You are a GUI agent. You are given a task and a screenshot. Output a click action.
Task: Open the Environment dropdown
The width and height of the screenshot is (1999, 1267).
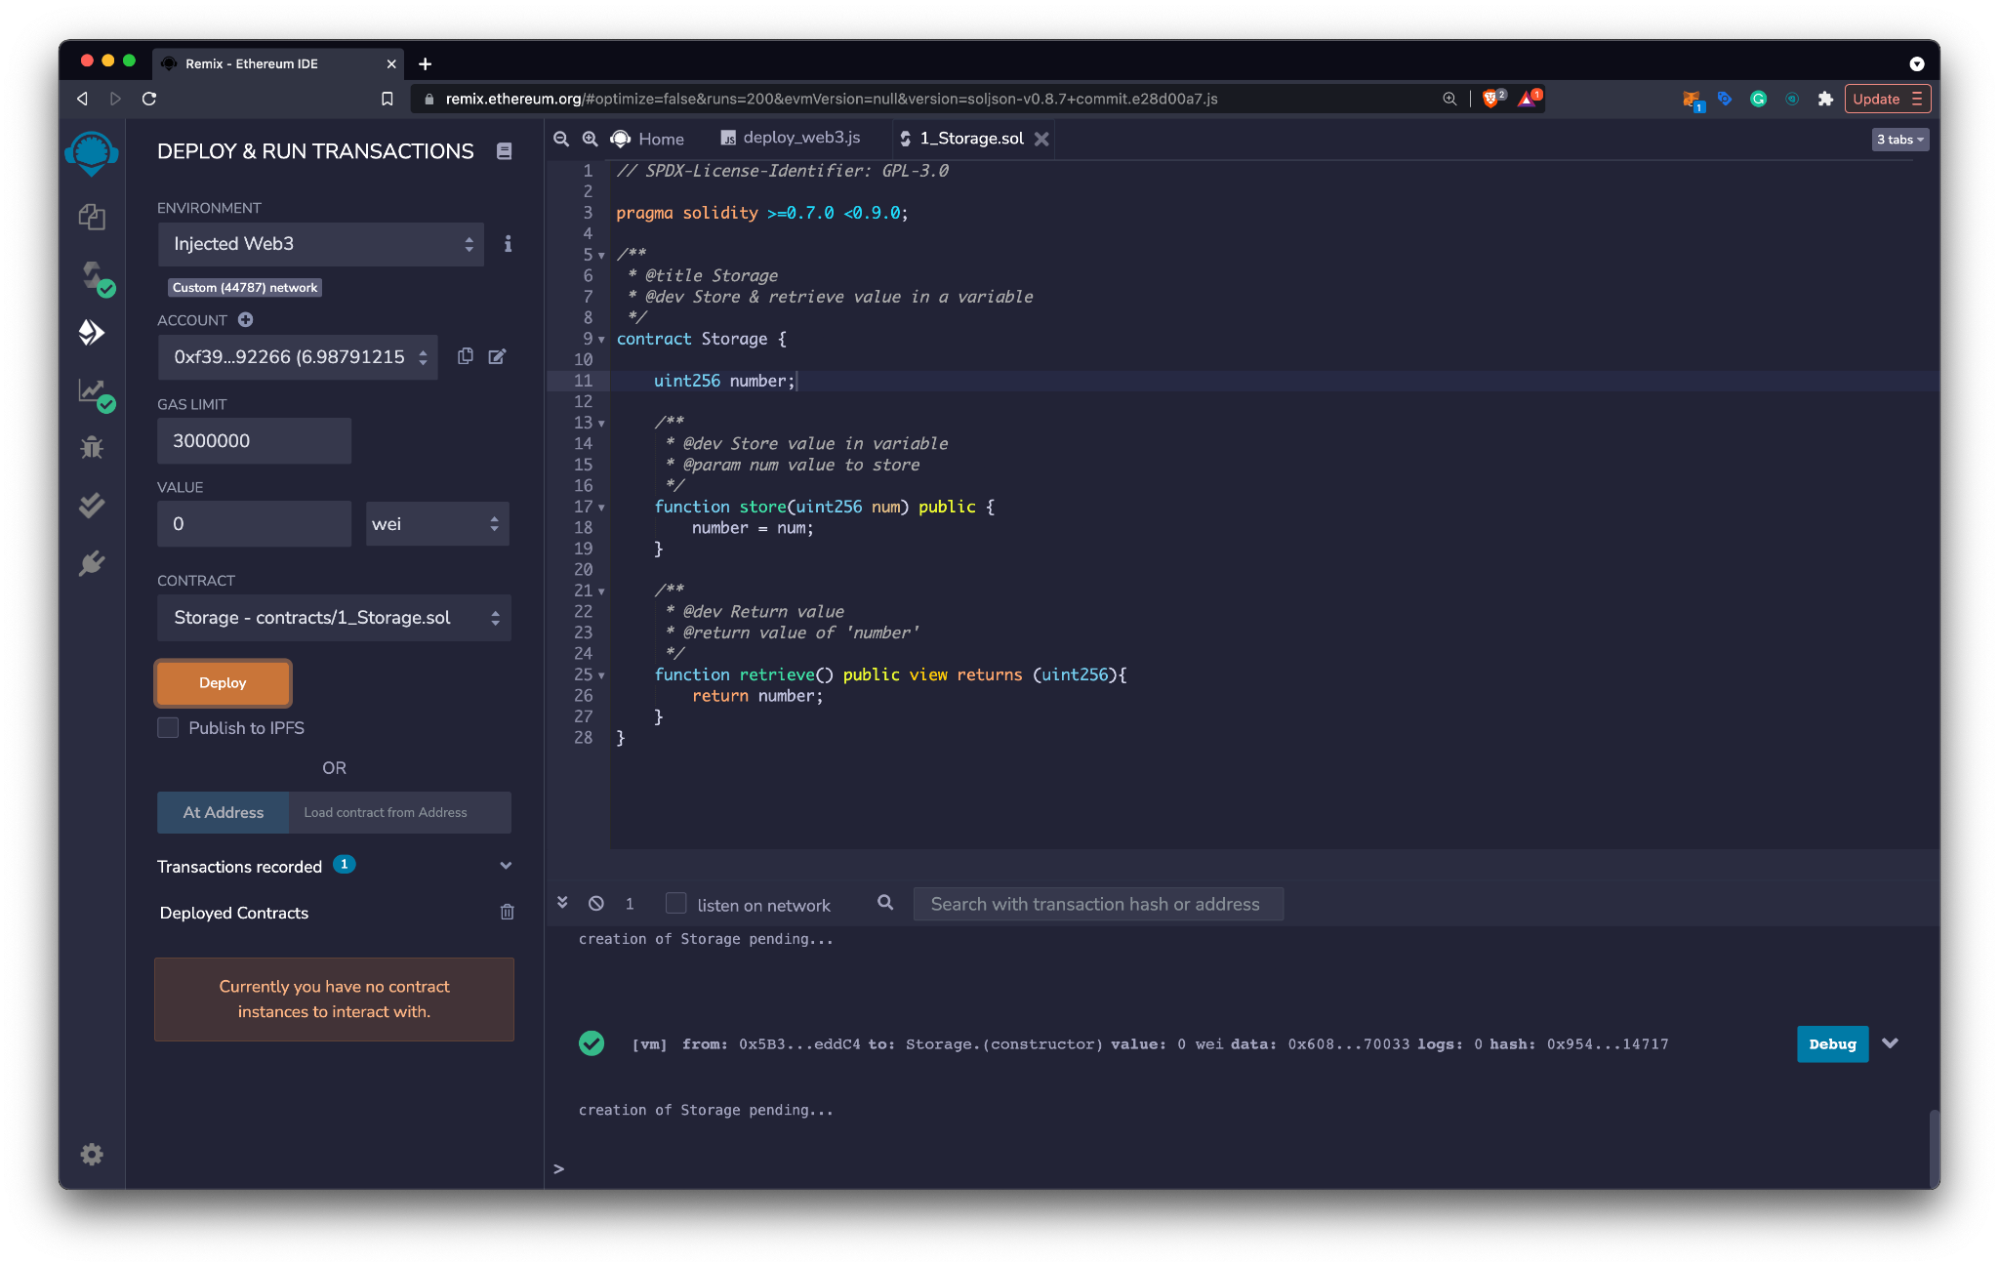coord(320,244)
